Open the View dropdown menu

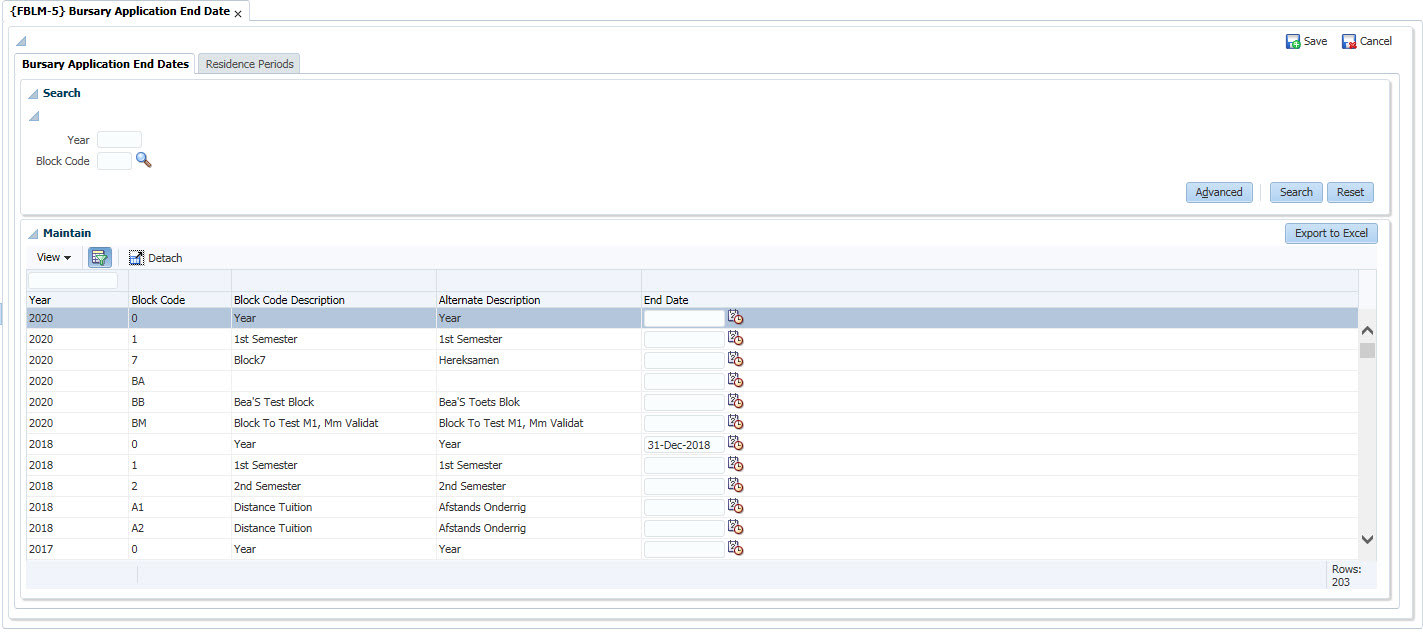click(53, 258)
